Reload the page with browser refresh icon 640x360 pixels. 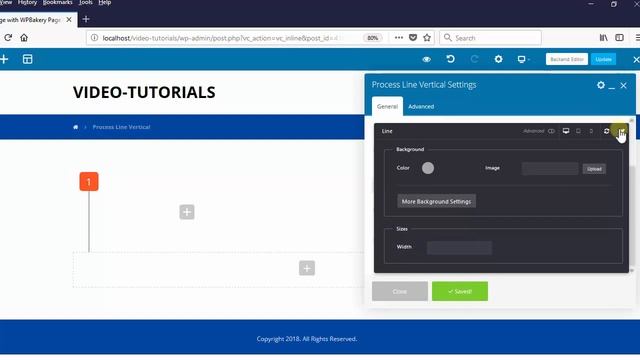point(8,38)
